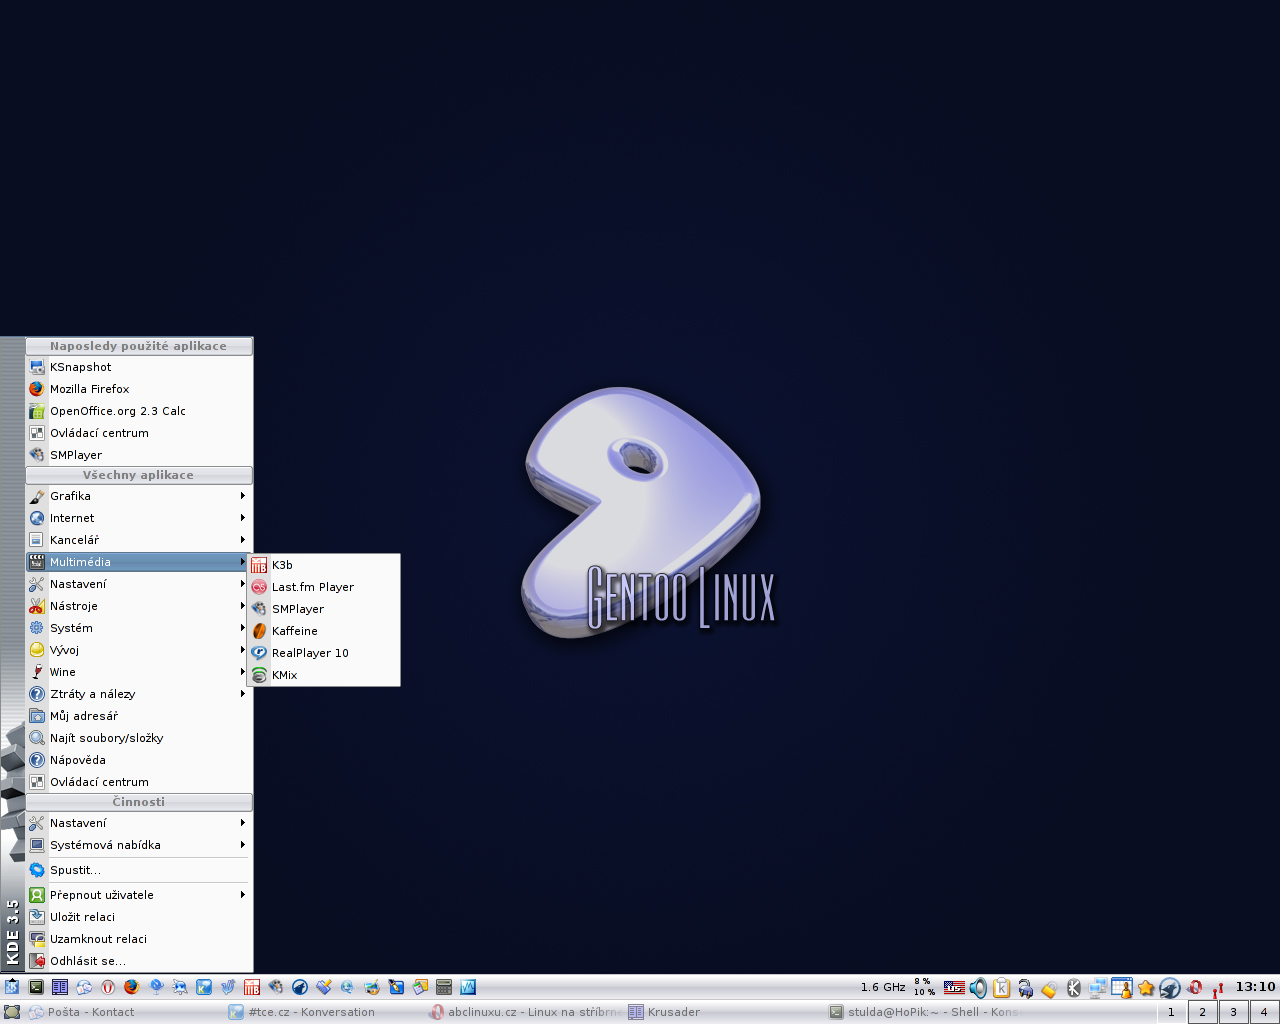Viewport: 1280px width, 1024px height.
Task: Click the 1.6 GHz CPU frequency indicator
Action: [x=882, y=987]
